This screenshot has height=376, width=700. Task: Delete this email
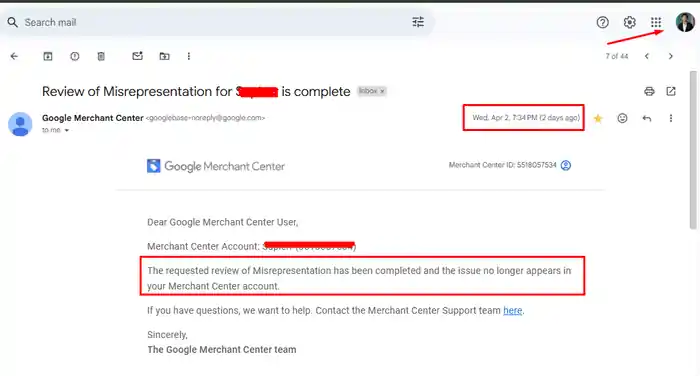pyautogui.click(x=101, y=56)
